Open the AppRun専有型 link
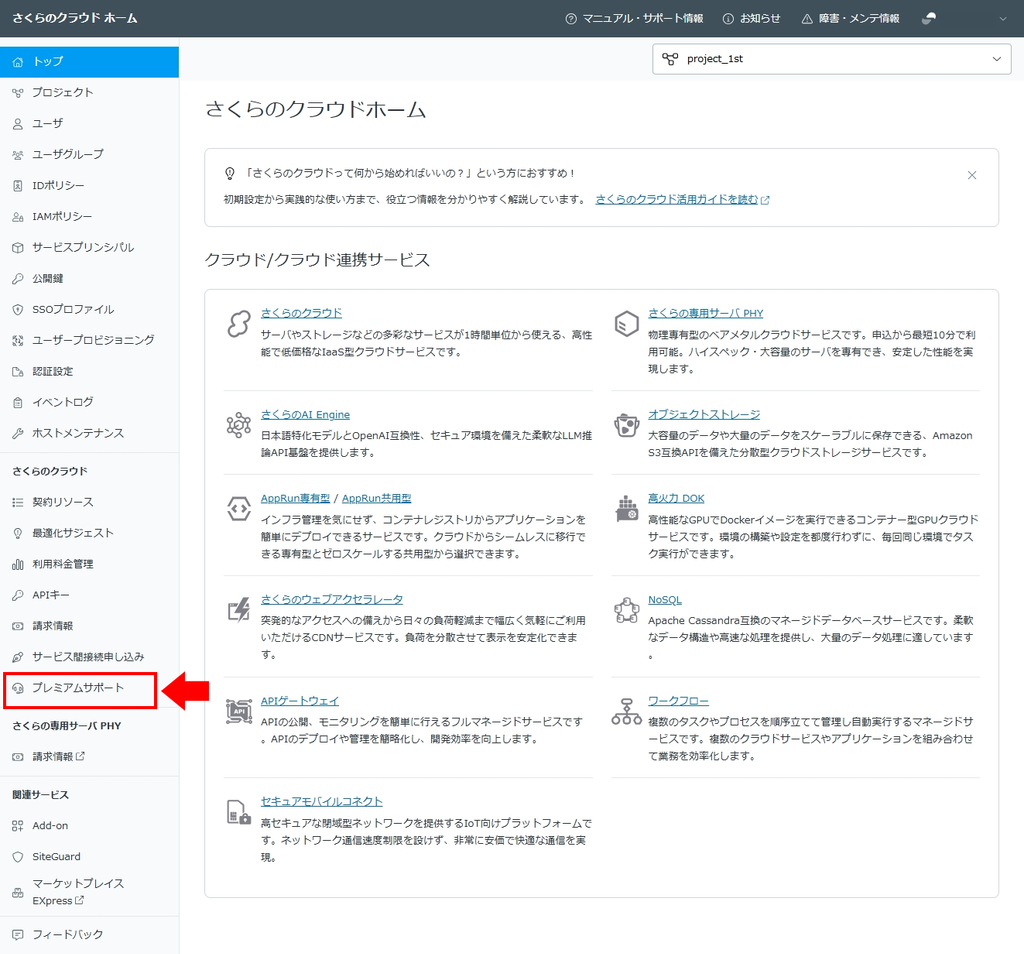This screenshot has height=954, width=1024. 295,498
